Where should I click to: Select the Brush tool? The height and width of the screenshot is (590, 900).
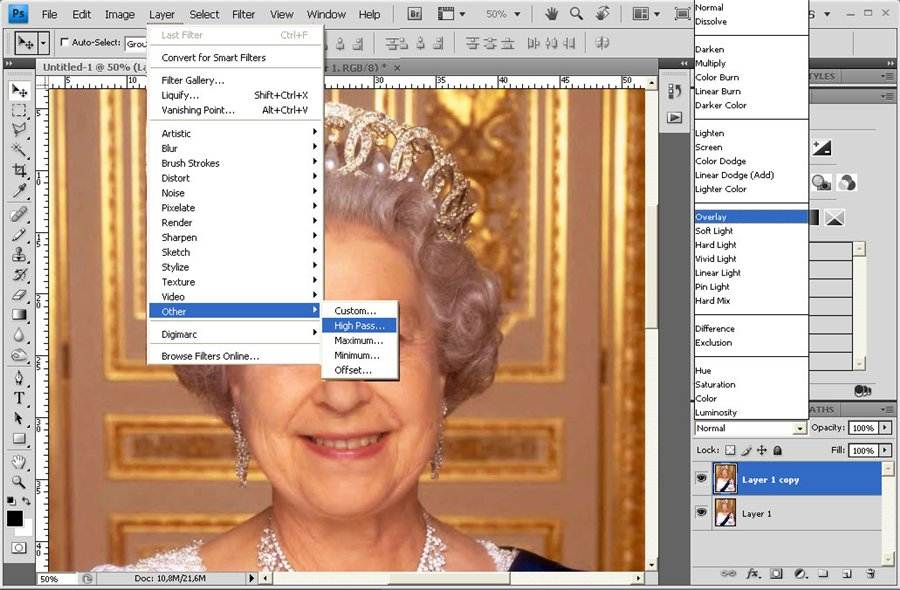[19, 234]
